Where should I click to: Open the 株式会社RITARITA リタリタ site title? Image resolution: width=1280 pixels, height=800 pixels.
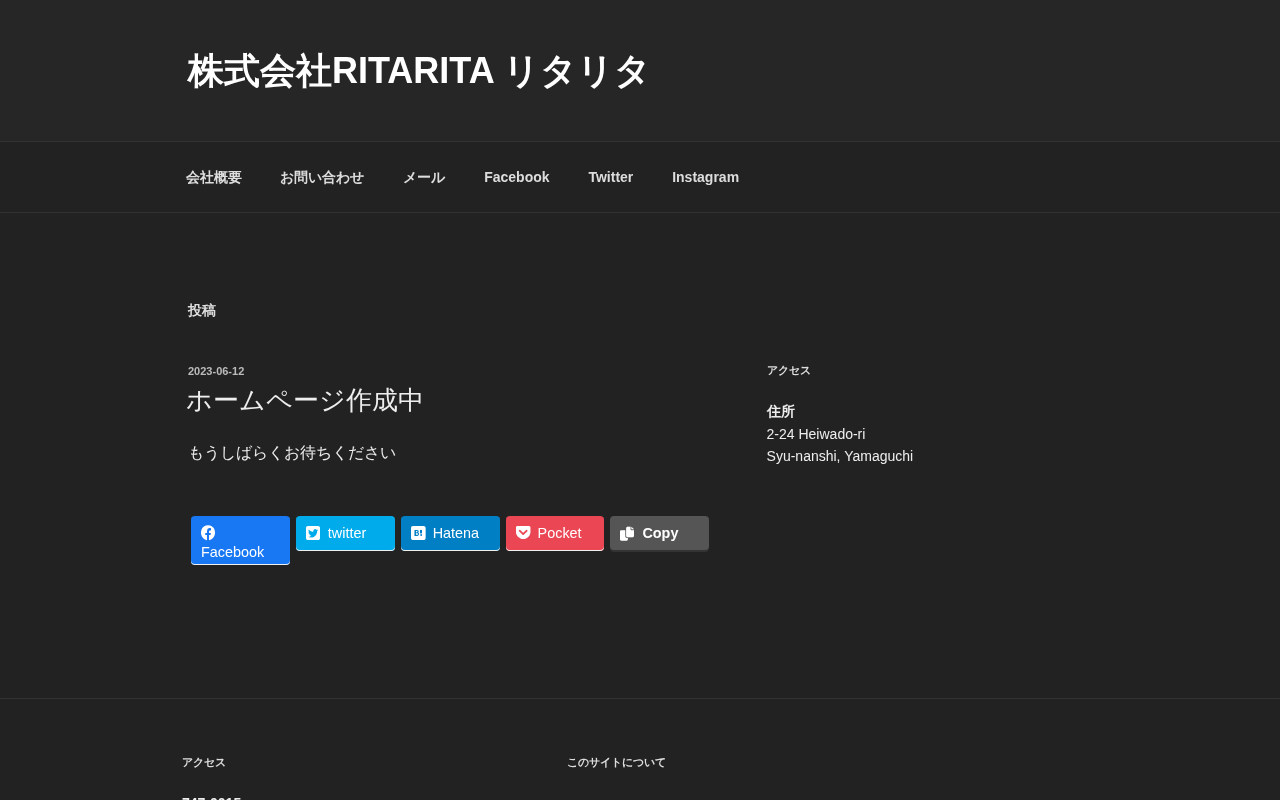(x=418, y=71)
